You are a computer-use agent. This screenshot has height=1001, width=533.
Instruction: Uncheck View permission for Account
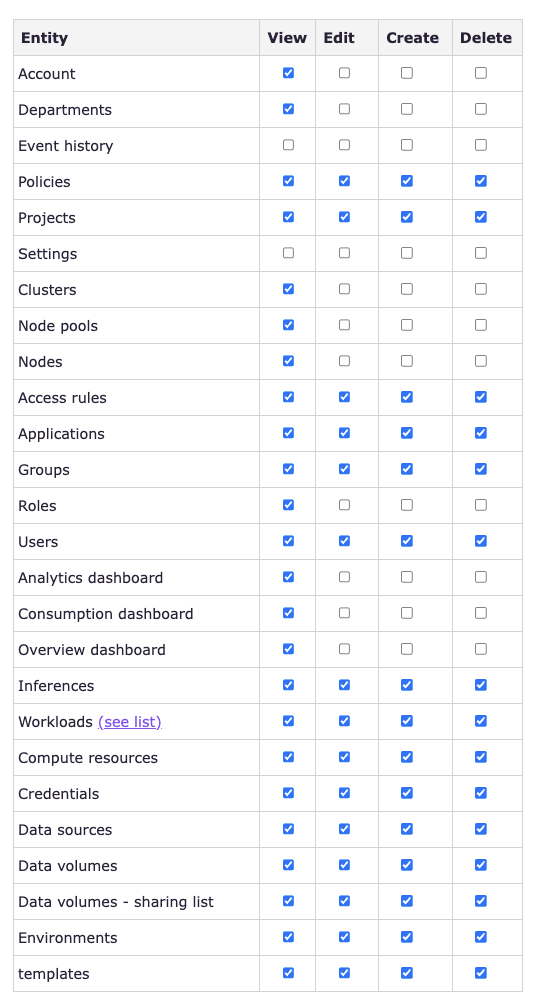pos(288,73)
